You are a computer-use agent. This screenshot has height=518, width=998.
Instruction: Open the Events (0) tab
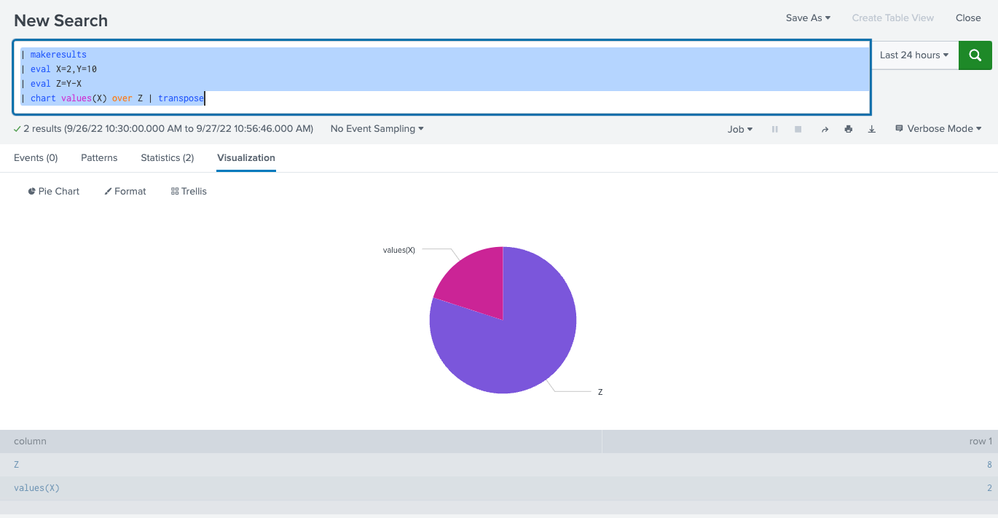(36, 158)
